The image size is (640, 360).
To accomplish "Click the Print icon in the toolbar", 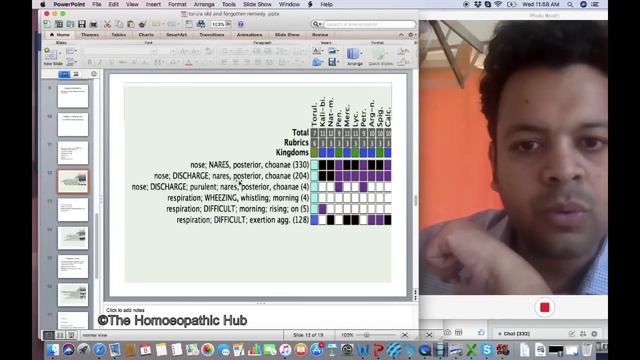I will 93,24.
